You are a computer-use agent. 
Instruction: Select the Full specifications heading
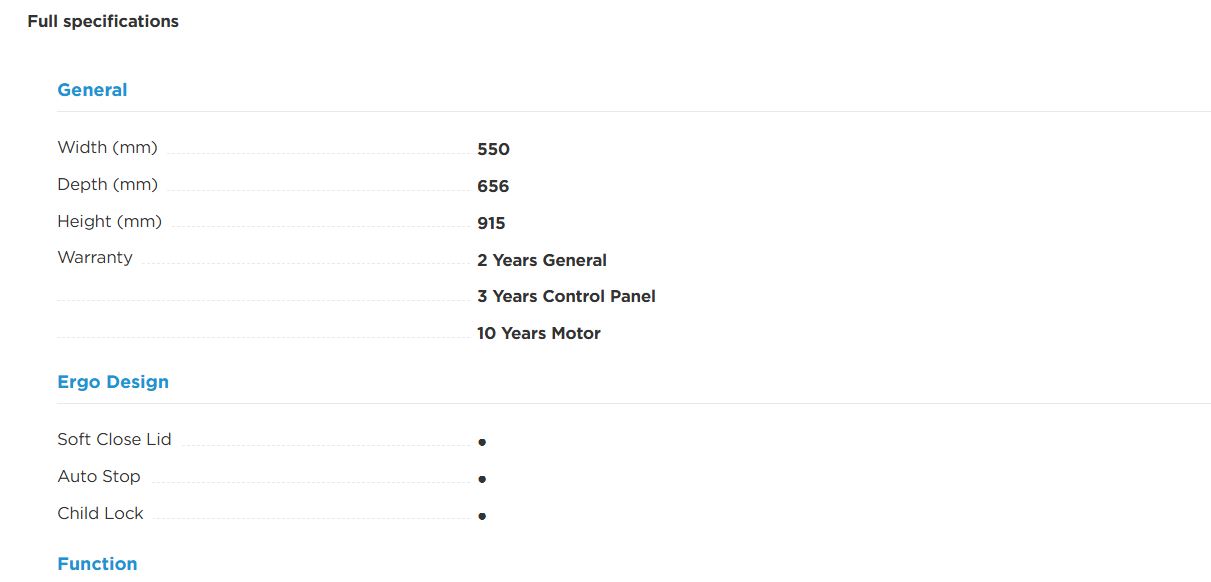pyautogui.click(x=103, y=21)
